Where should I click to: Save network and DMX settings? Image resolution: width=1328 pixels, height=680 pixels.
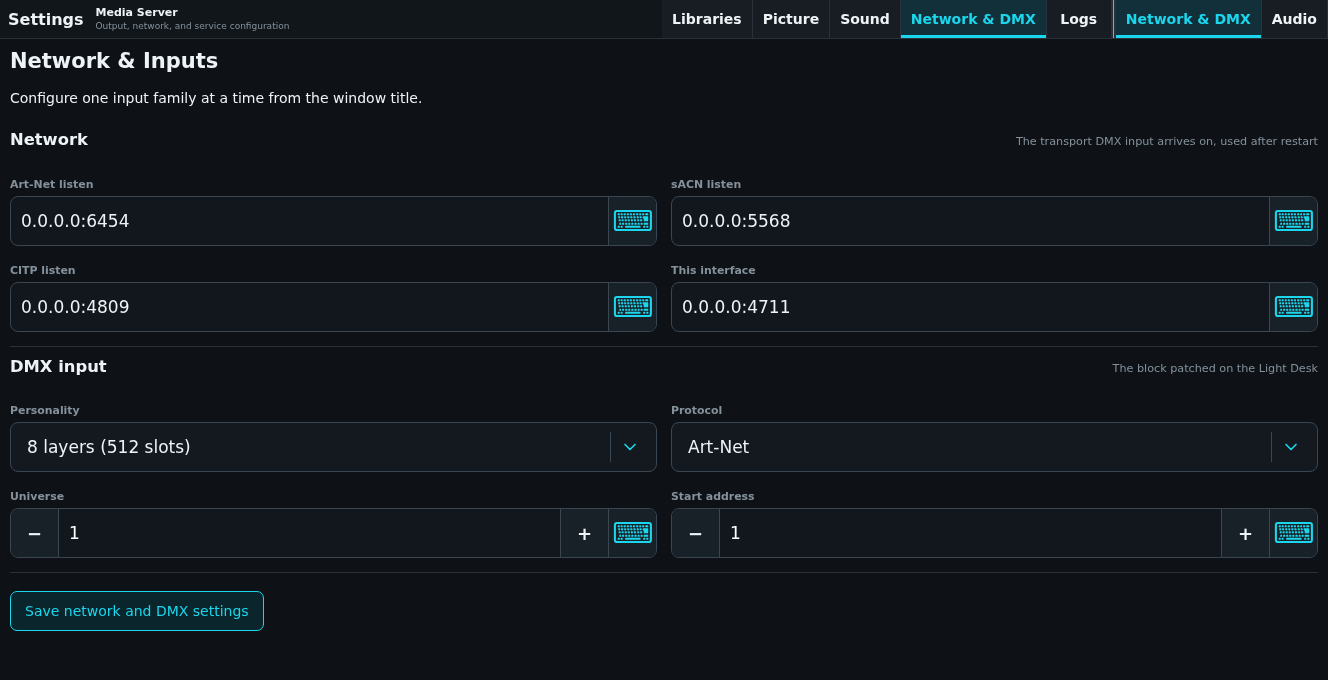click(137, 611)
